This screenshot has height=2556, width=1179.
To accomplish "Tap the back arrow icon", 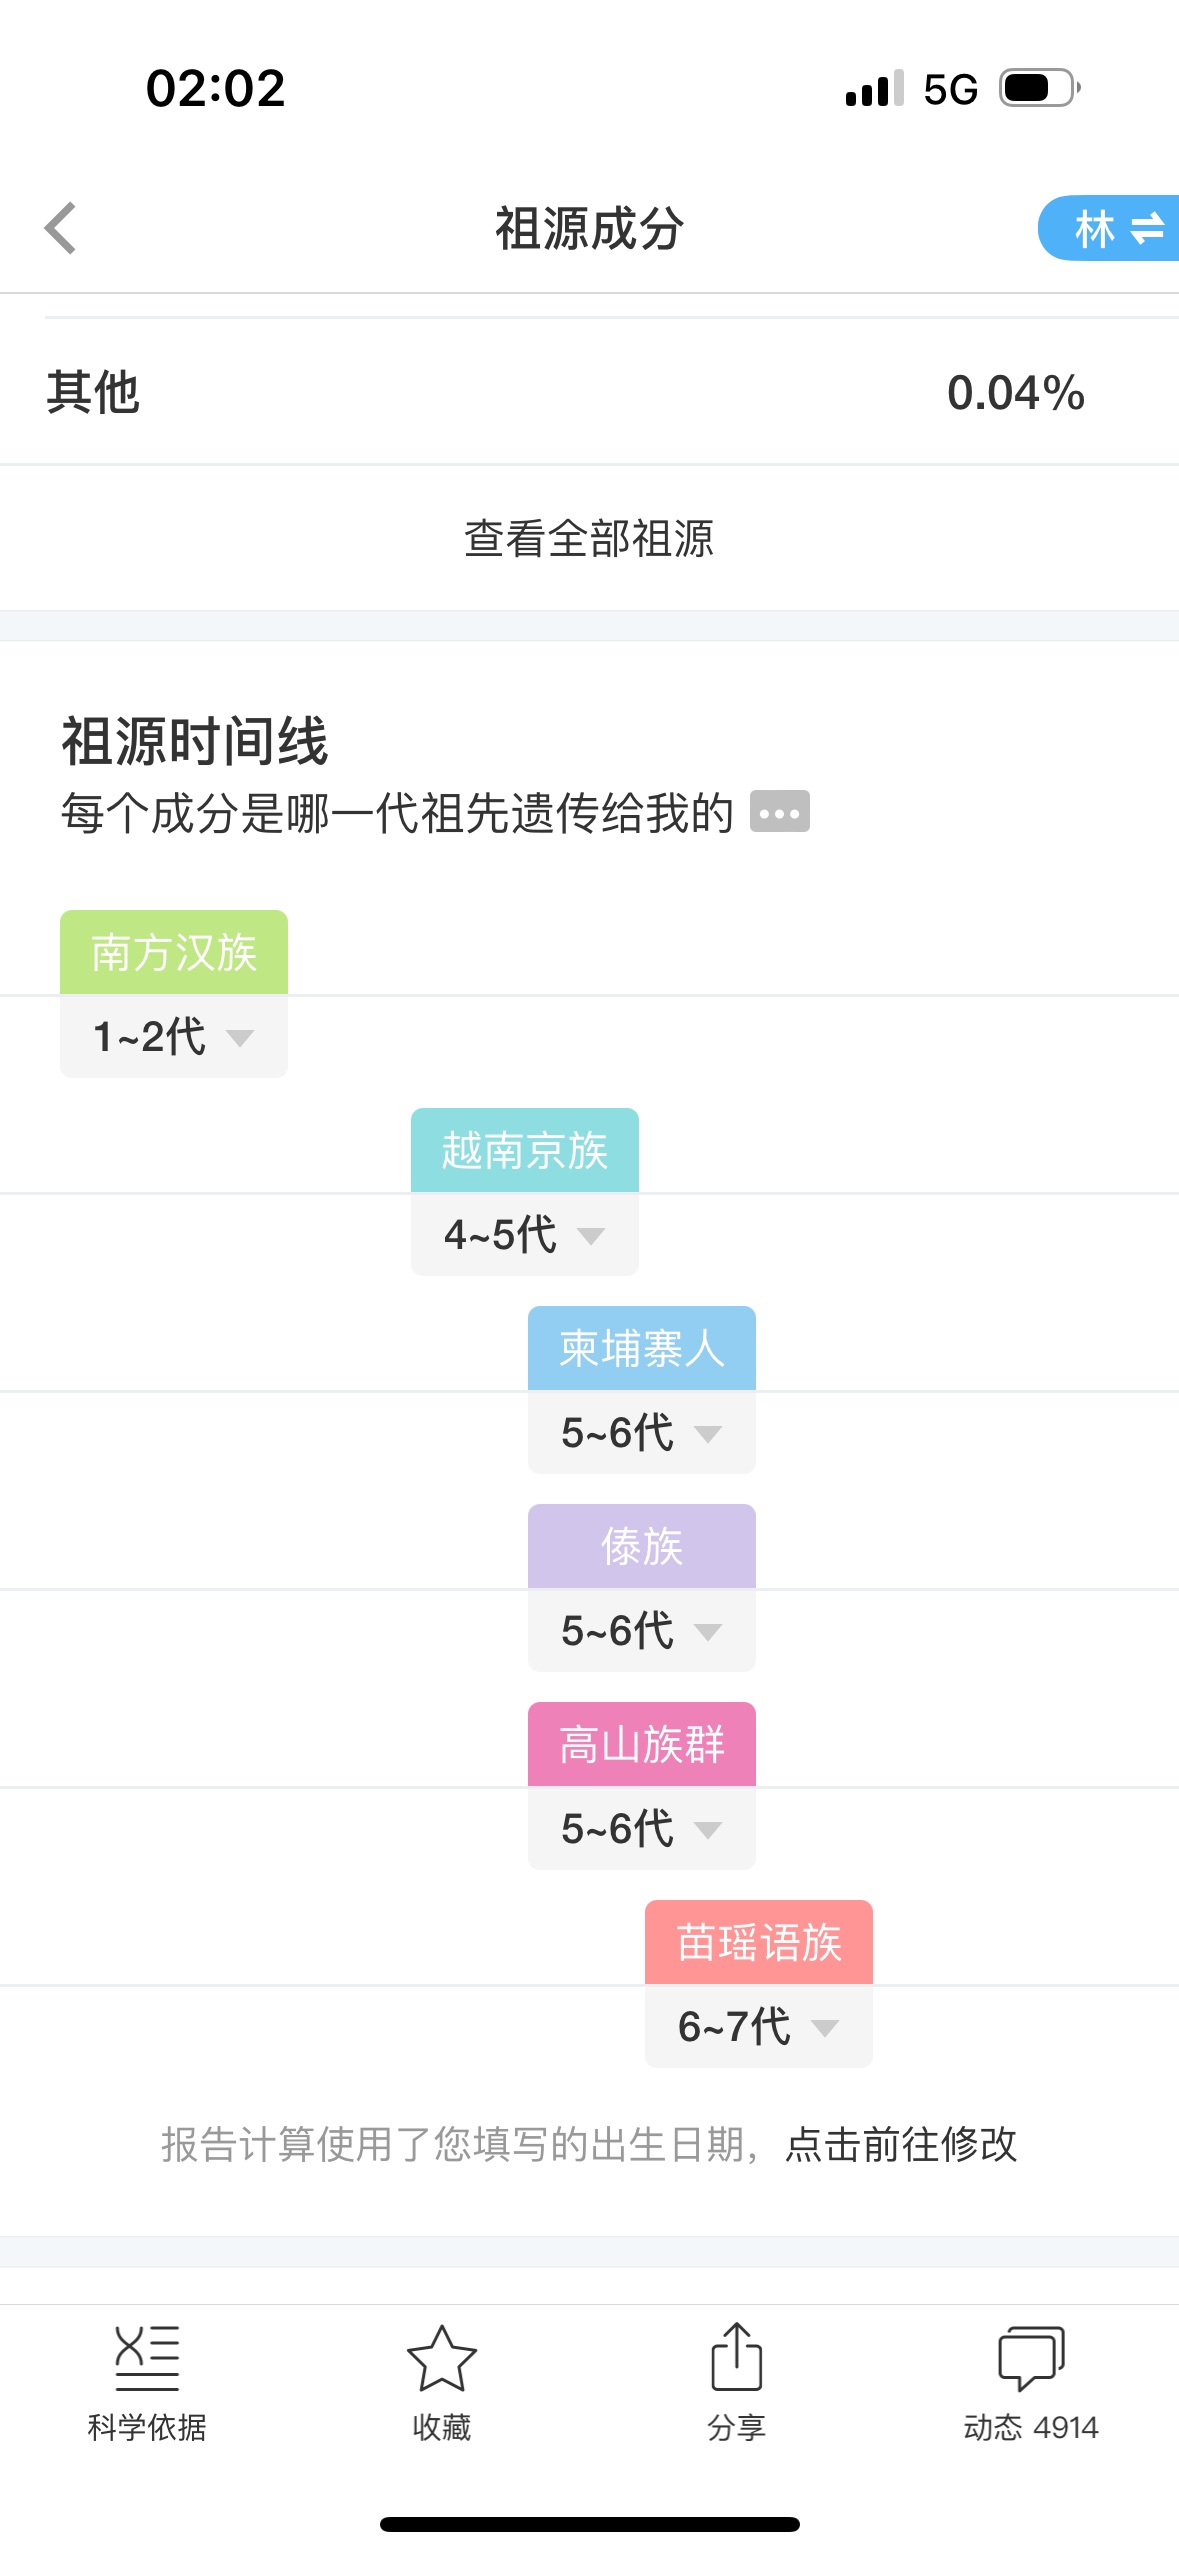I will [x=61, y=228].
